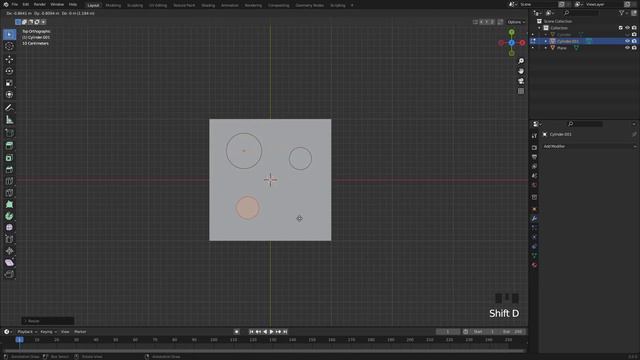The height and width of the screenshot is (360, 640).
Task: Collapse the Collection tree row
Action: [539, 28]
